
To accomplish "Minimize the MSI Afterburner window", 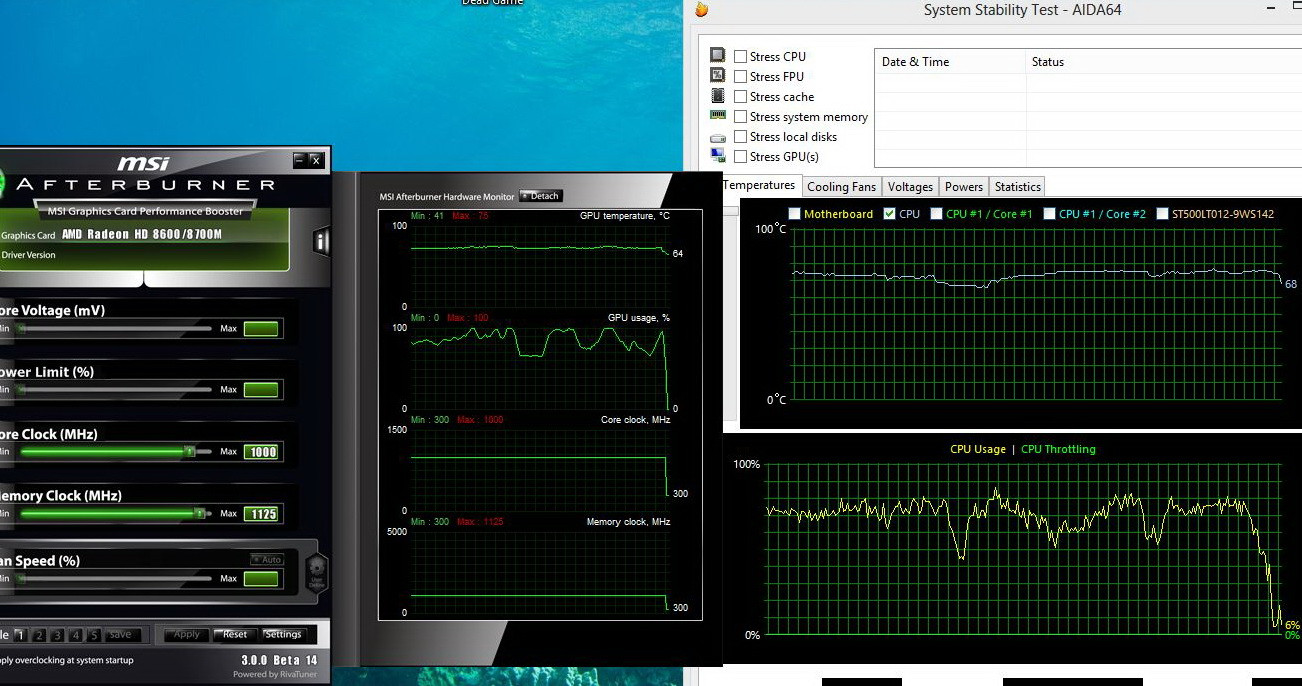I will click(x=300, y=160).
